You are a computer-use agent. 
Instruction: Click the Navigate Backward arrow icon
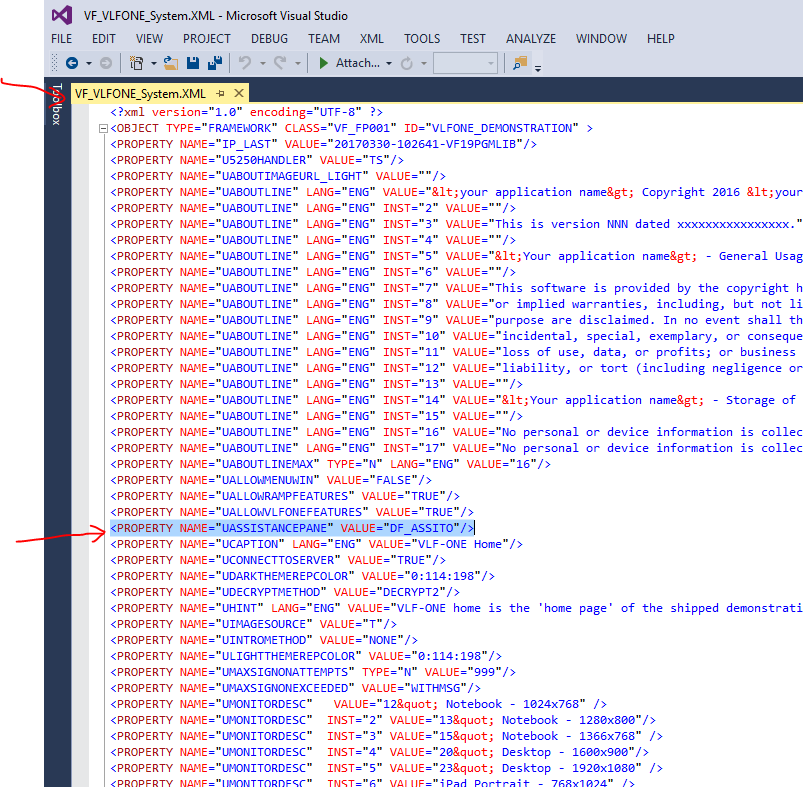[72, 63]
